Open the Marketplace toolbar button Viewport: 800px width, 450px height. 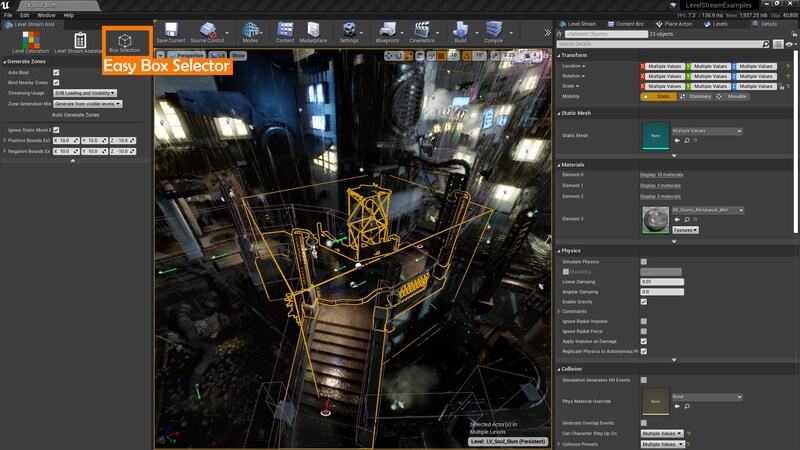tap(313, 33)
